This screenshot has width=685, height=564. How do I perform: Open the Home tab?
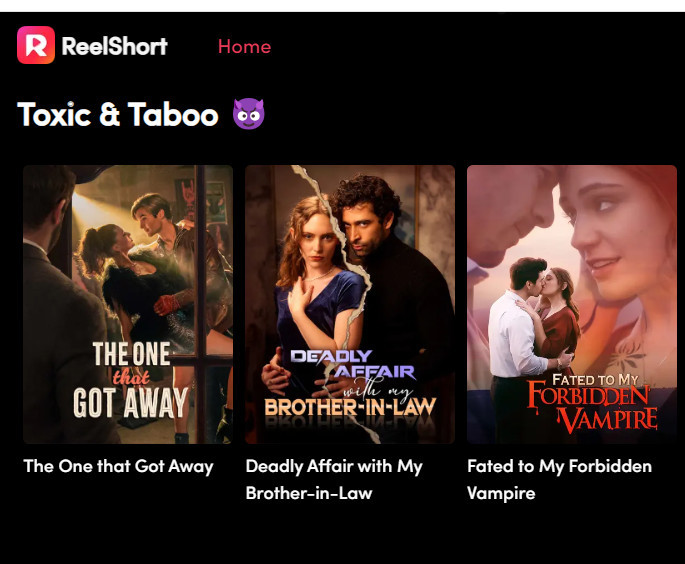[x=244, y=46]
